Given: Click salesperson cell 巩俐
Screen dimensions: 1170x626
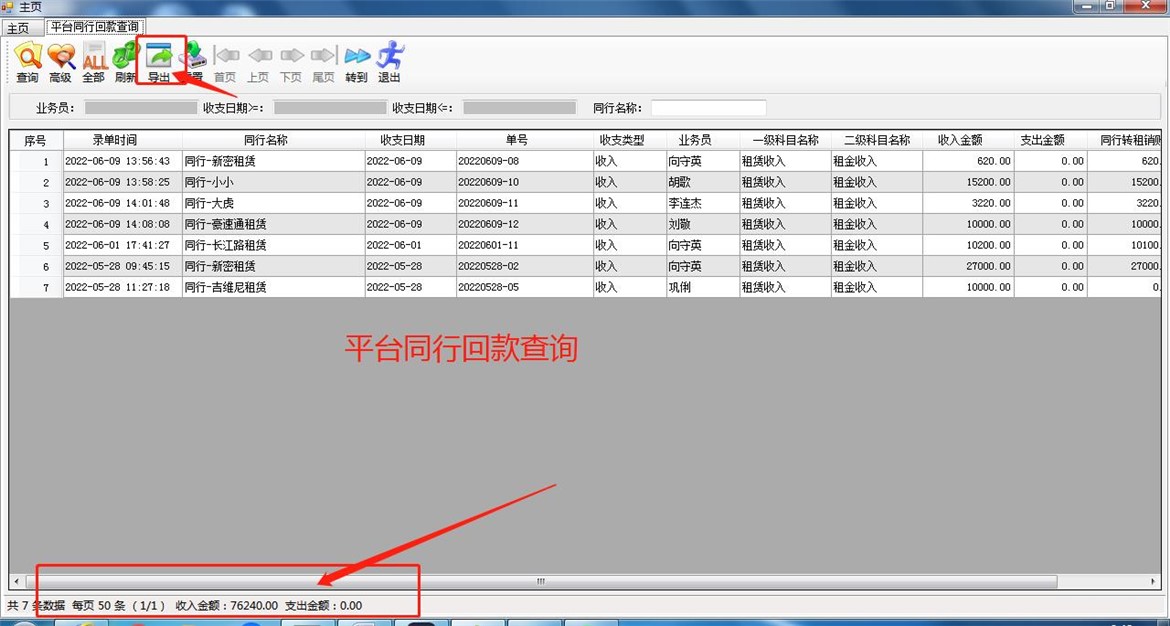Looking at the screenshot, I should point(703,287).
